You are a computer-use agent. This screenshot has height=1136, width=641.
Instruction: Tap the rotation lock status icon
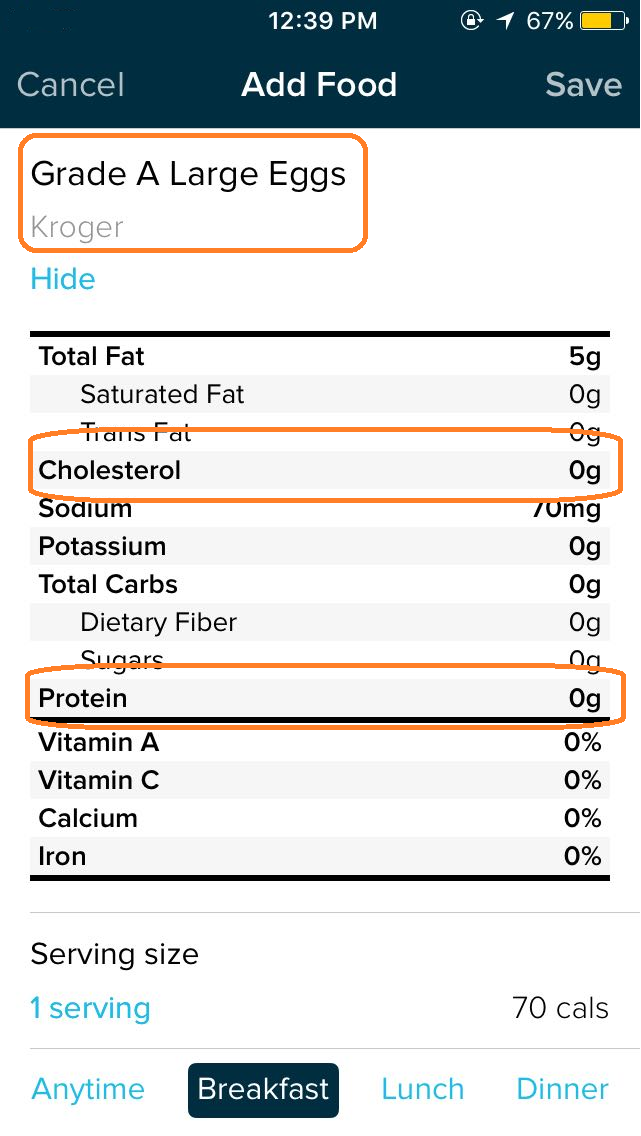(472, 21)
